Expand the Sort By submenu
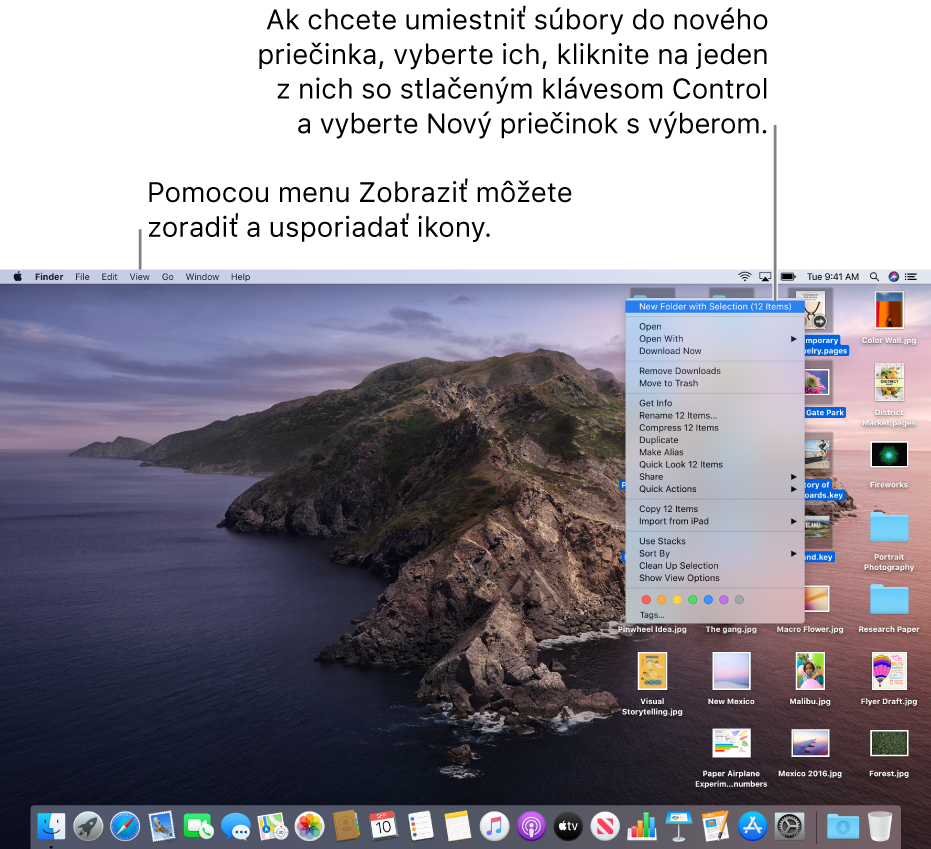 click(715, 553)
